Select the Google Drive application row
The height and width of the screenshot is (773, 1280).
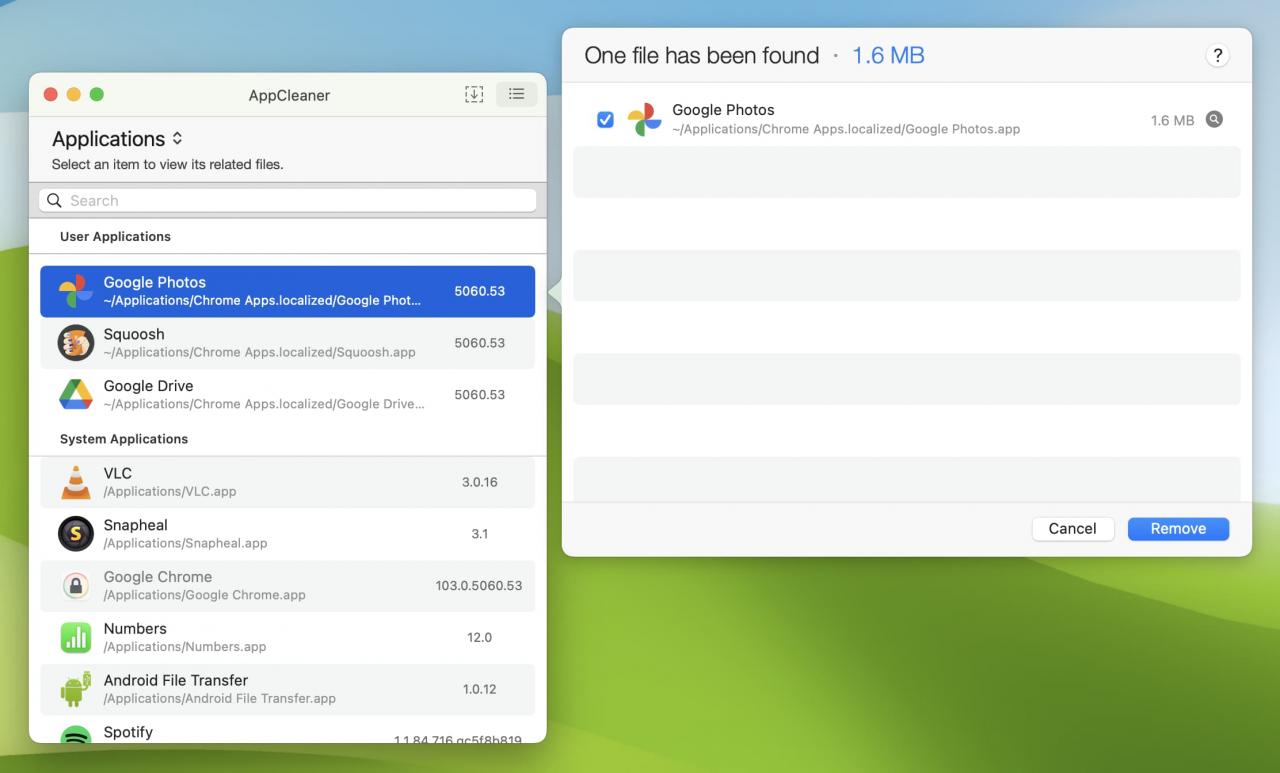pos(288,395)
